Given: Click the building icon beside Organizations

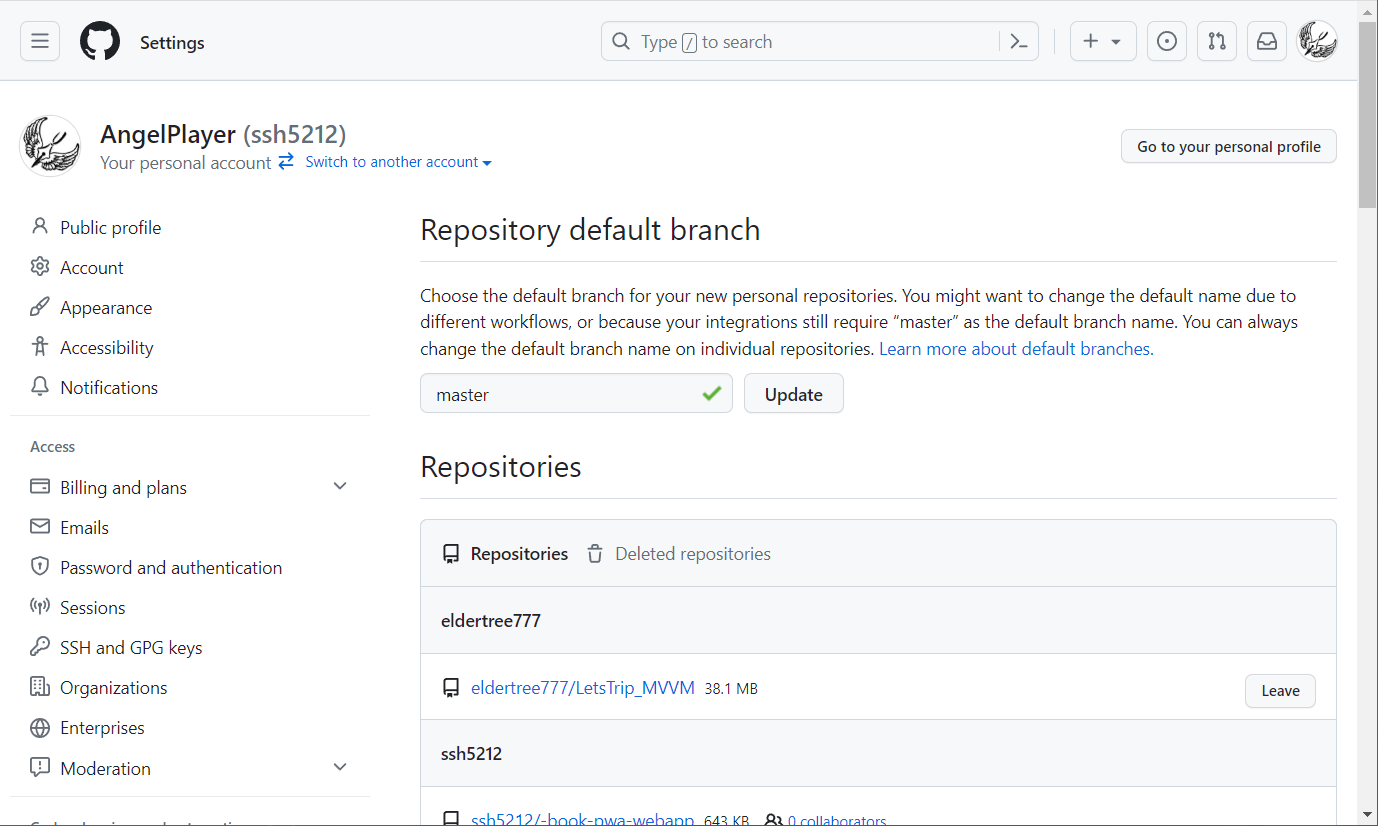Looking at the screenshot, I should pyautogui.click(x=40, y=687).
